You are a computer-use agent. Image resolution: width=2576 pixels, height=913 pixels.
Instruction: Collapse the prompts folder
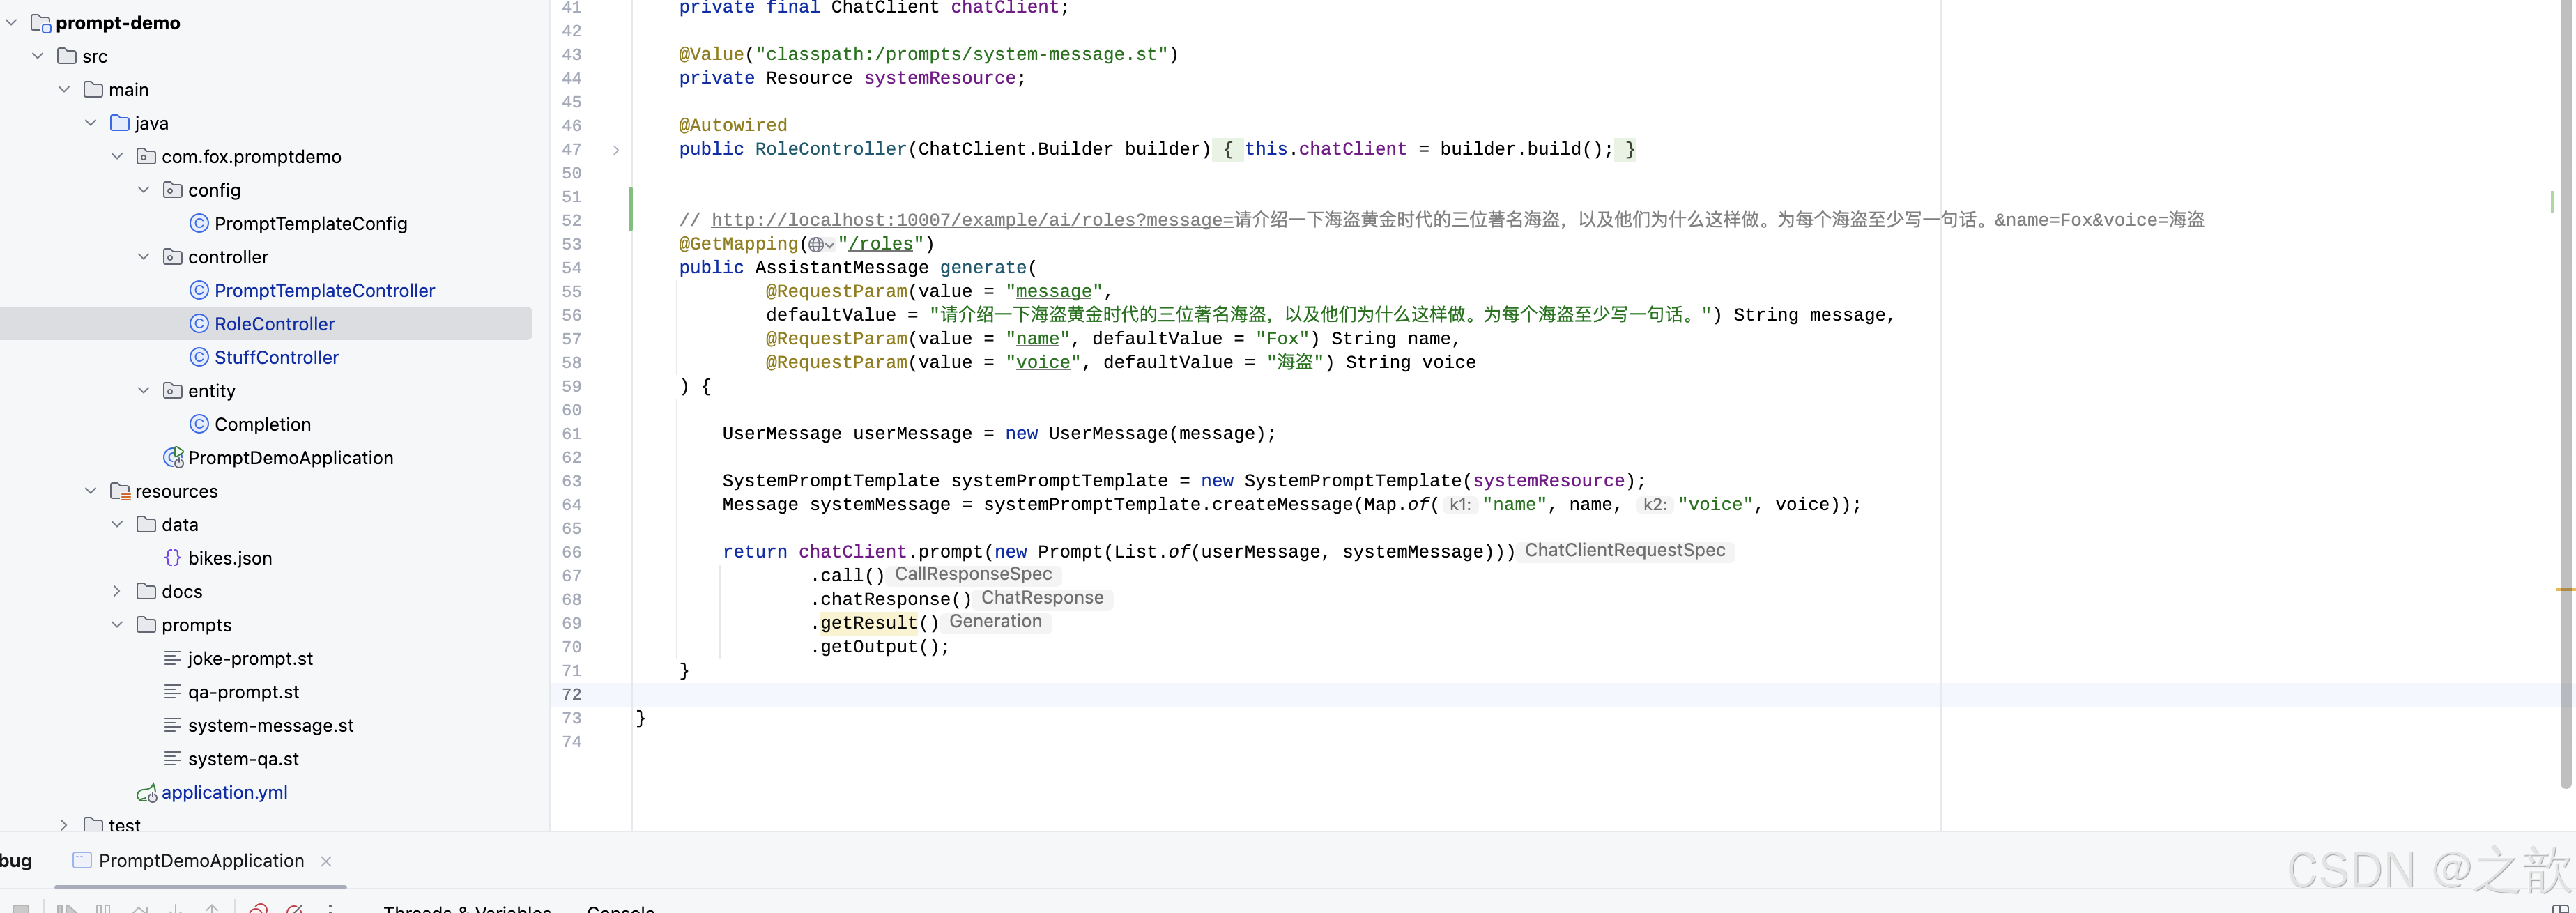click(x=117, y=625)
